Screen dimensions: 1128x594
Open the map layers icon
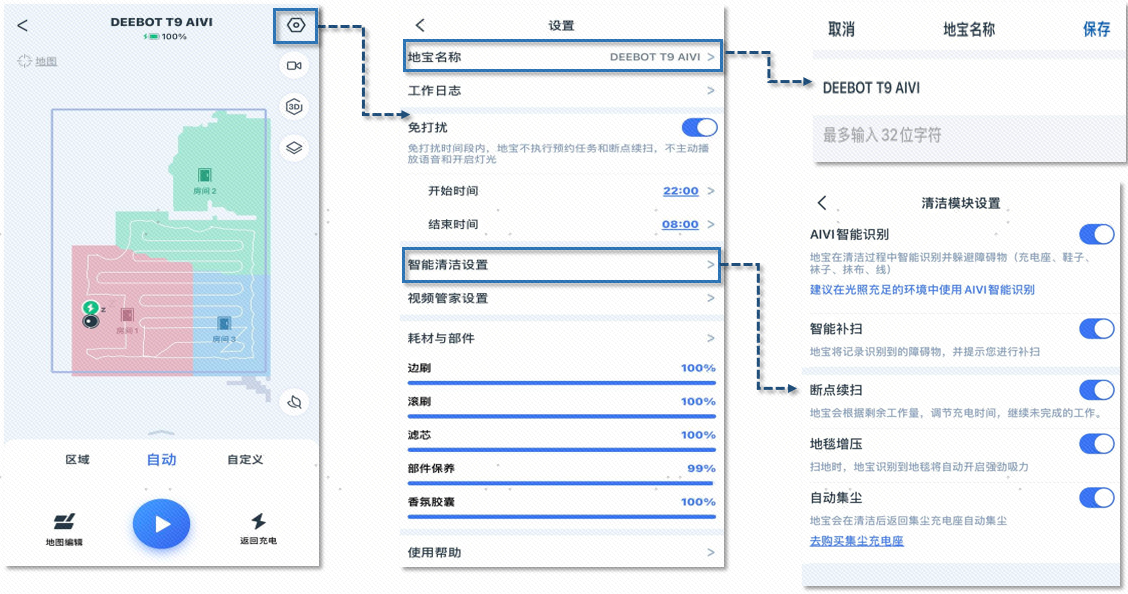(x=294, y=147)
